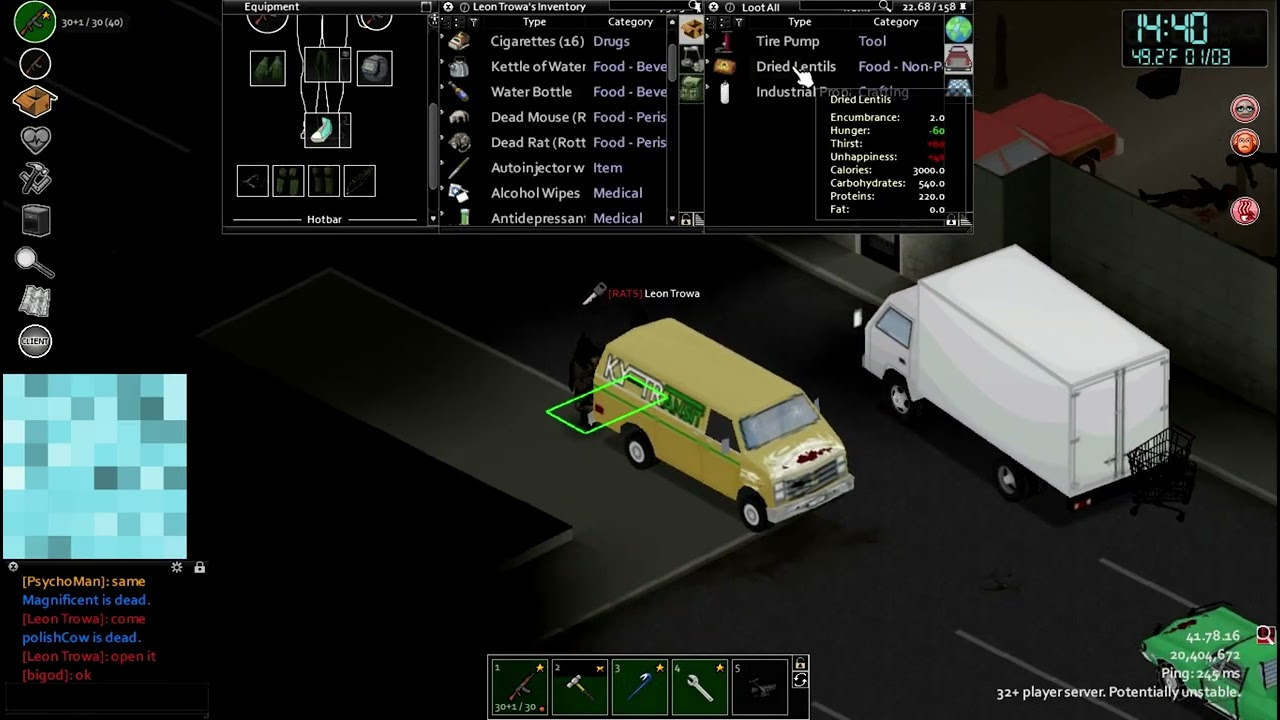Image resolution: width=1280 pixels, height=720 pixels.
Task: Select the Dead Rat row
Action: pyautogui.click(x=554, y=142)
